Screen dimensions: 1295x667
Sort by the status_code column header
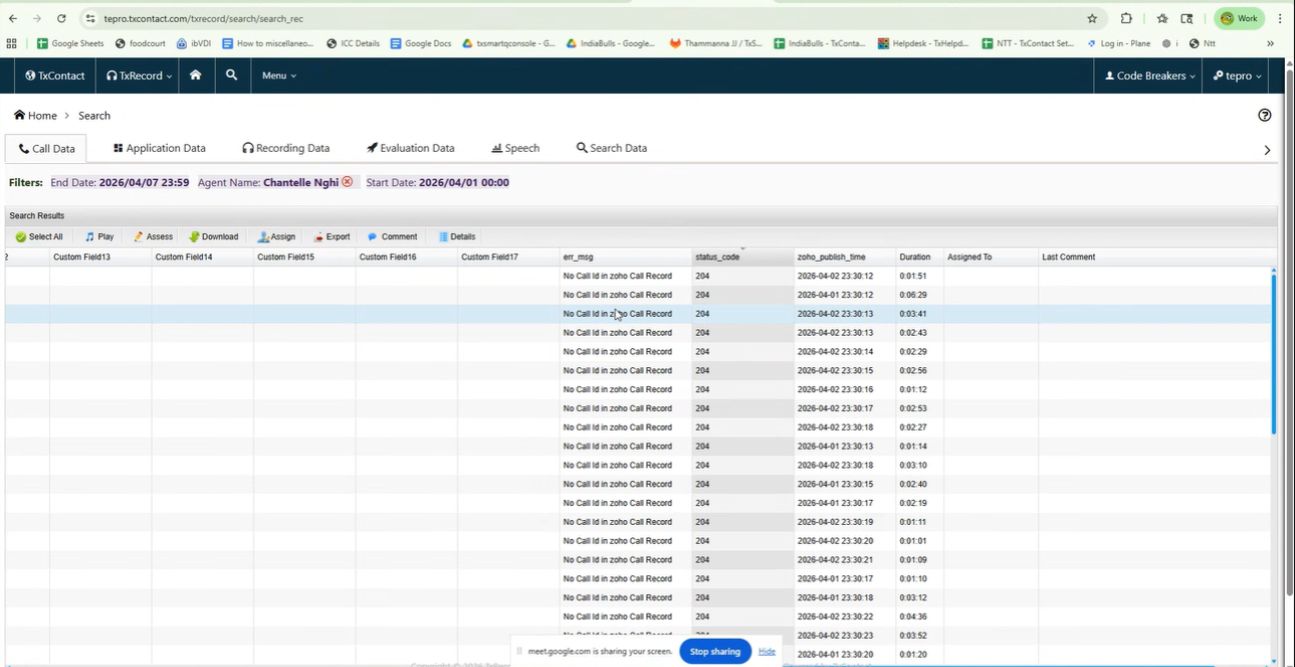(x=717, y=257)
